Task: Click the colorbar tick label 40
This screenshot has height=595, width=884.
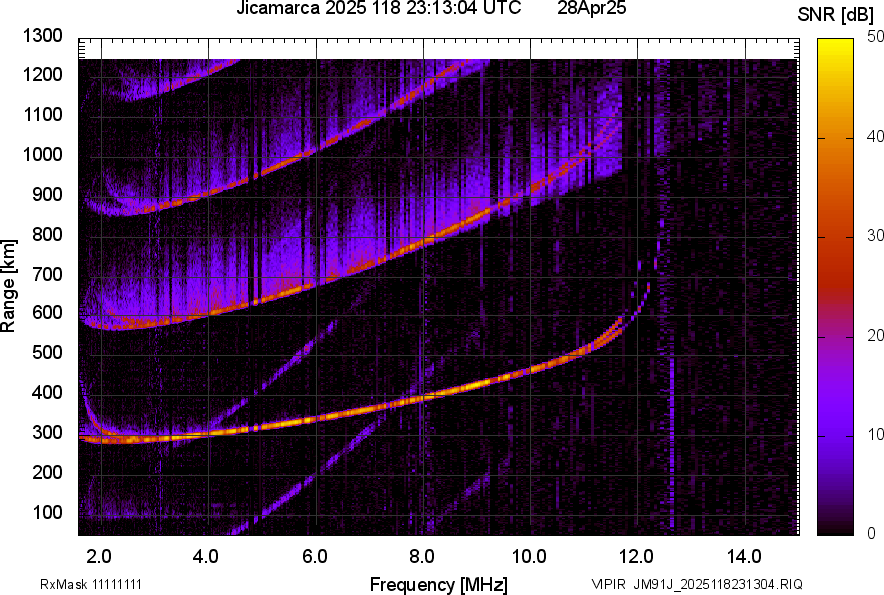Action: pyautogui.click(x=875, y=136)
